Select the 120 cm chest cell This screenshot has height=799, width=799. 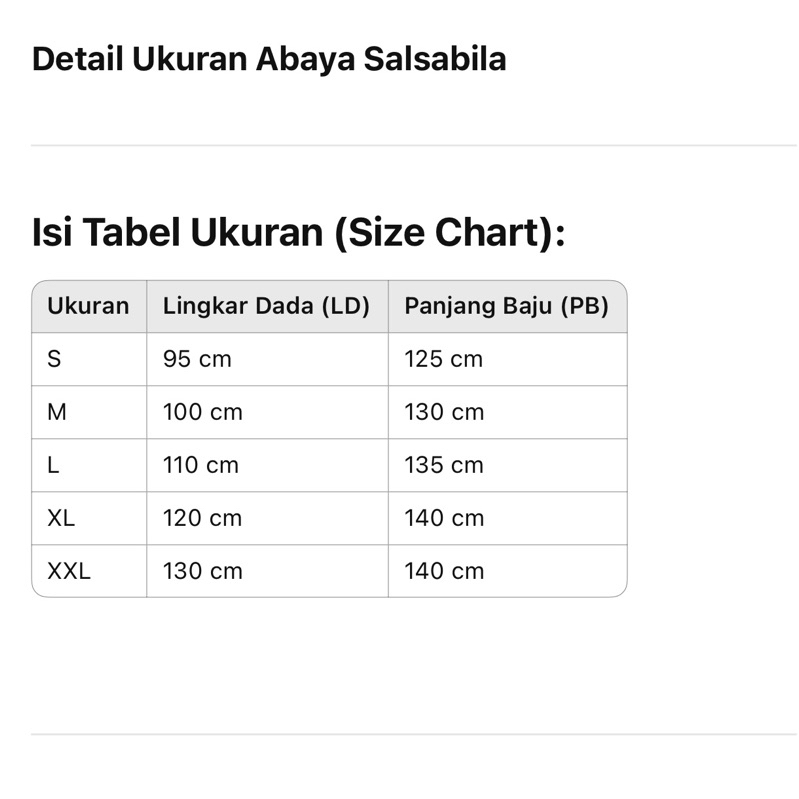[x=203, y=518]
